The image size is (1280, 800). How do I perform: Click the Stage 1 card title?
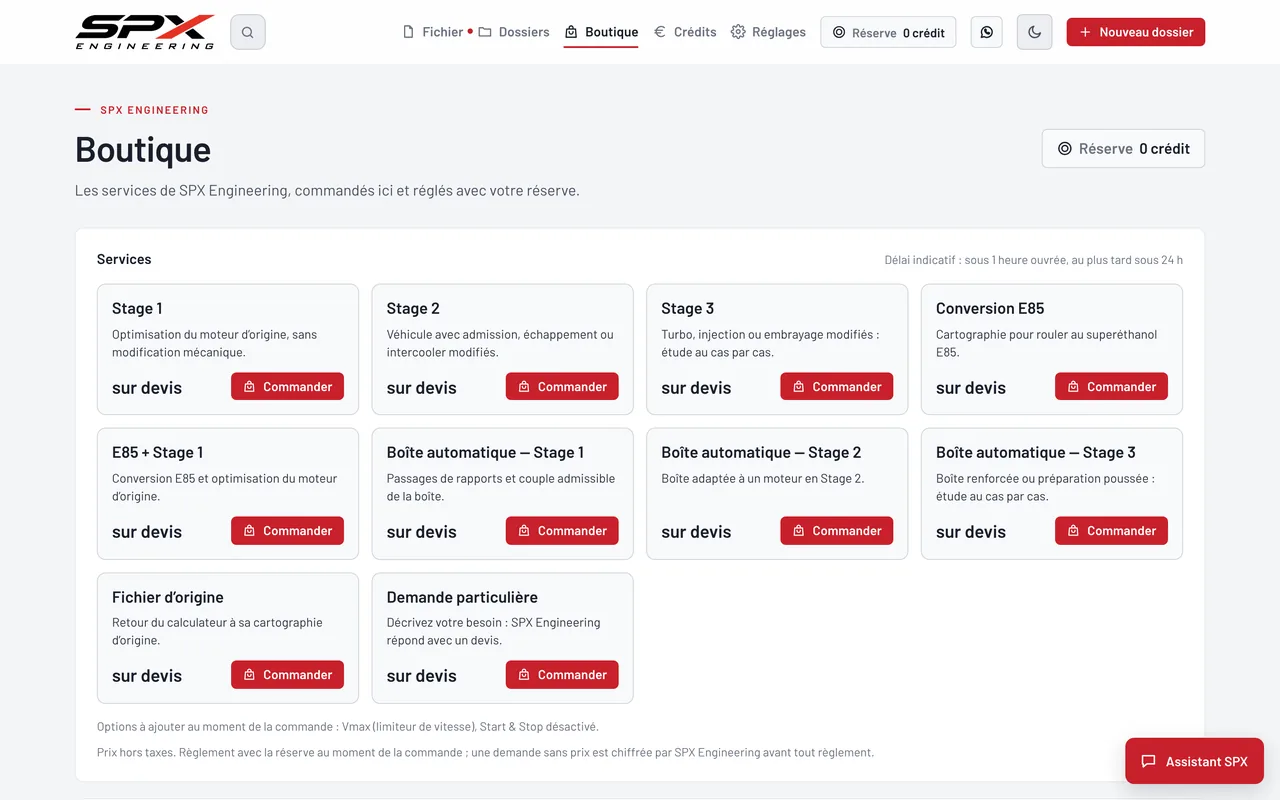pos(137,309)
